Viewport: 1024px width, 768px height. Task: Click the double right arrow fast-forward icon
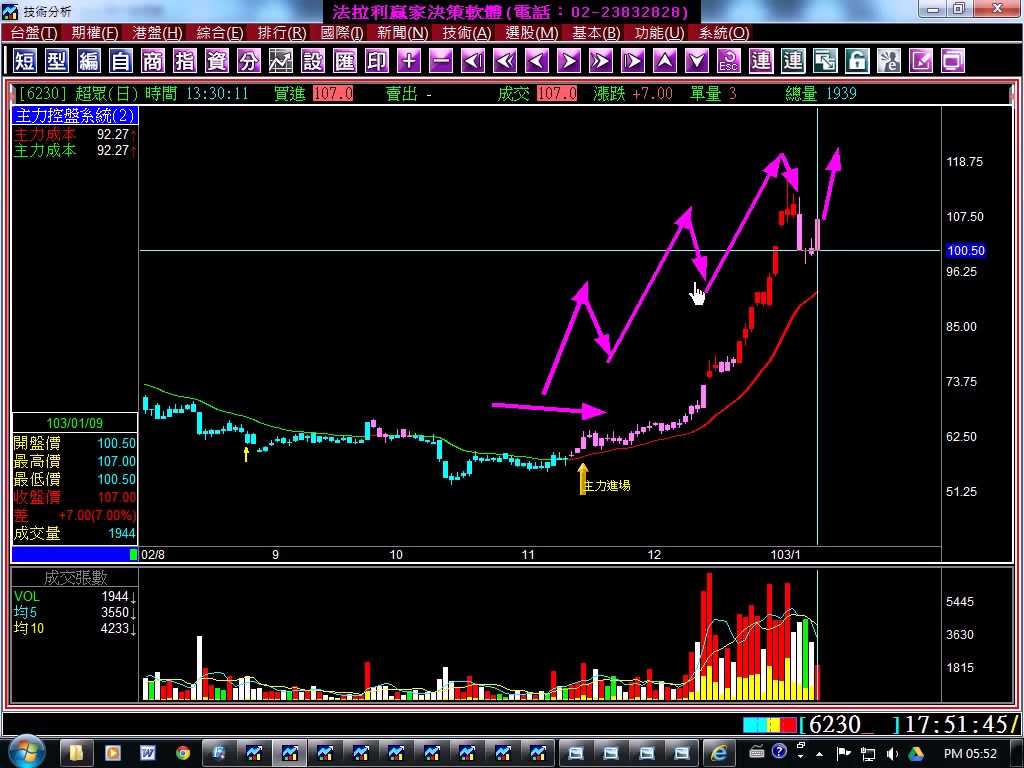tap(601, 61)
